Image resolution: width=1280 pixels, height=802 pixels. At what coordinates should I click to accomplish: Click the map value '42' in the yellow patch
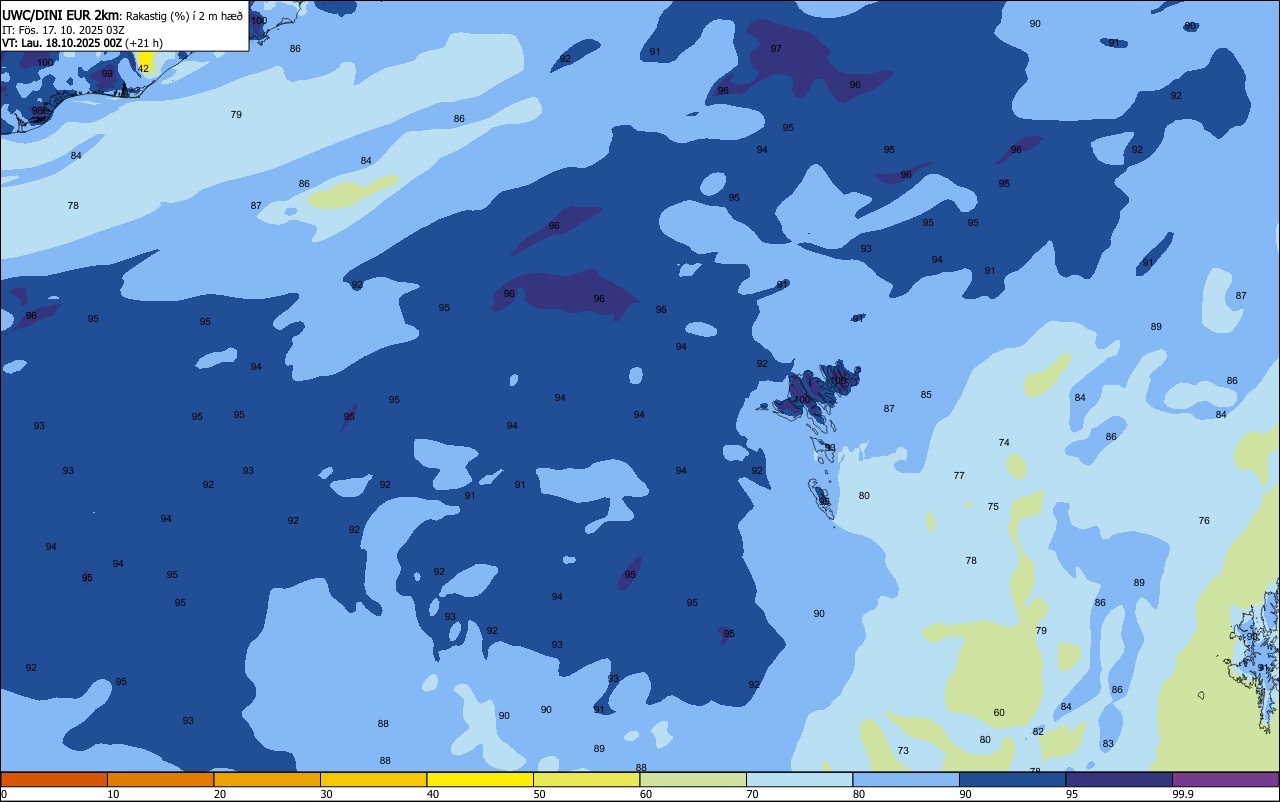click(x=143, y=68)
